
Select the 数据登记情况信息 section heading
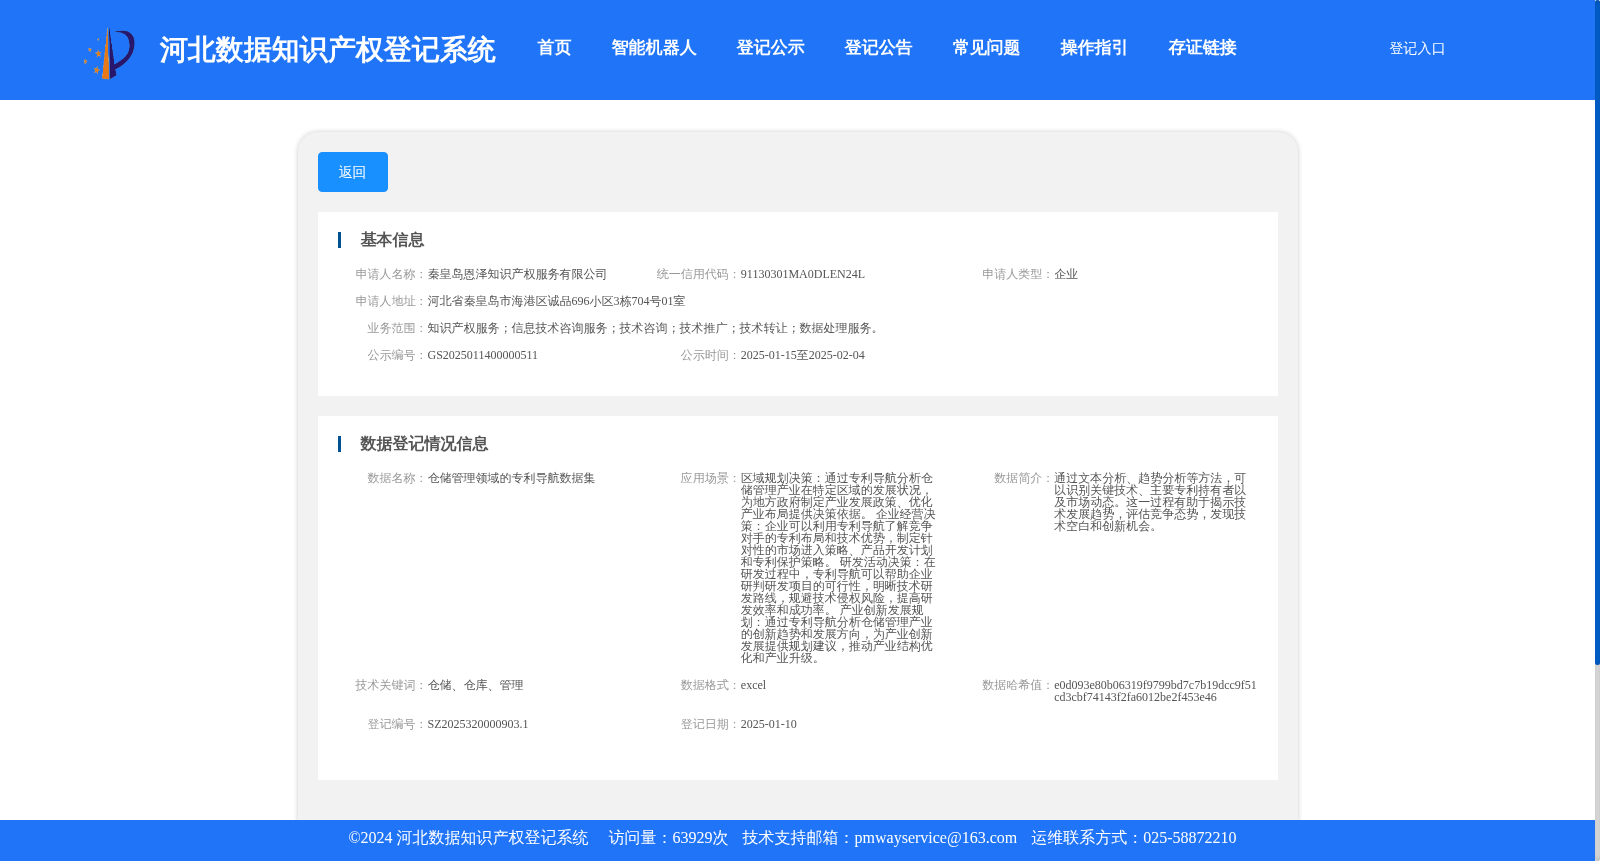424,444
